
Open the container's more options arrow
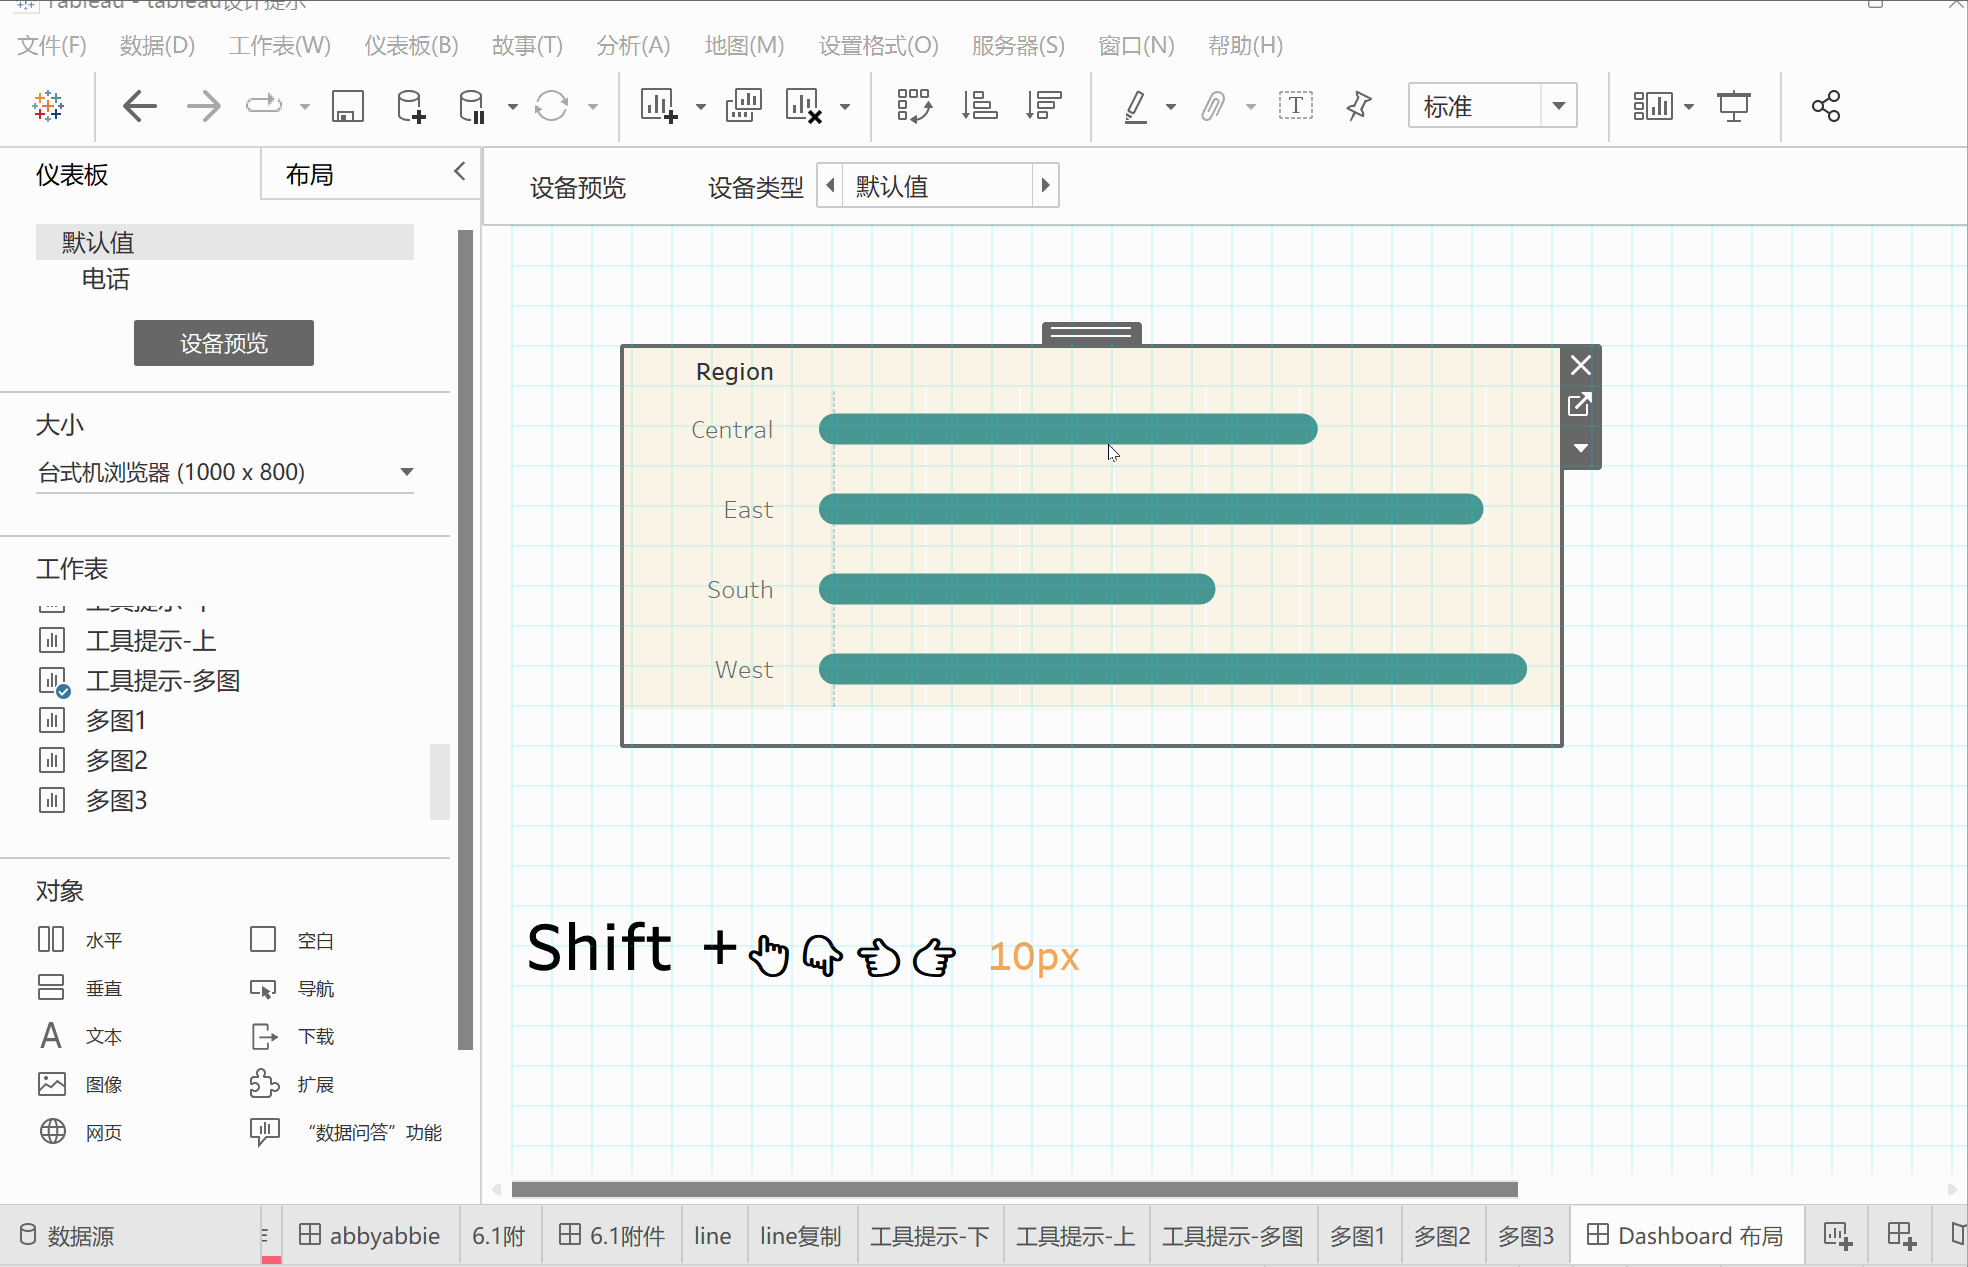(1580, 448)
